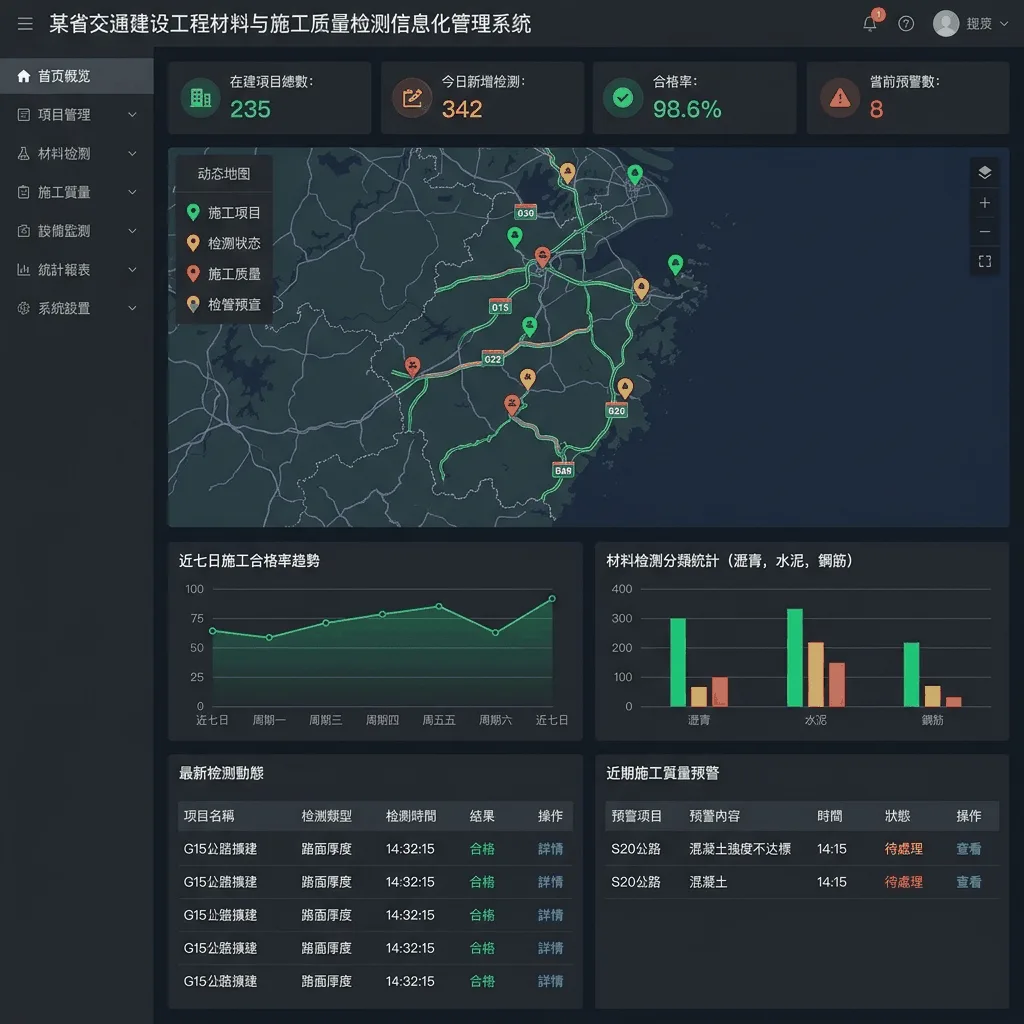This screenshot has width=1024, height=1024.
Task: Expand the user account dropdown chevron
Action: (1004, 24)
